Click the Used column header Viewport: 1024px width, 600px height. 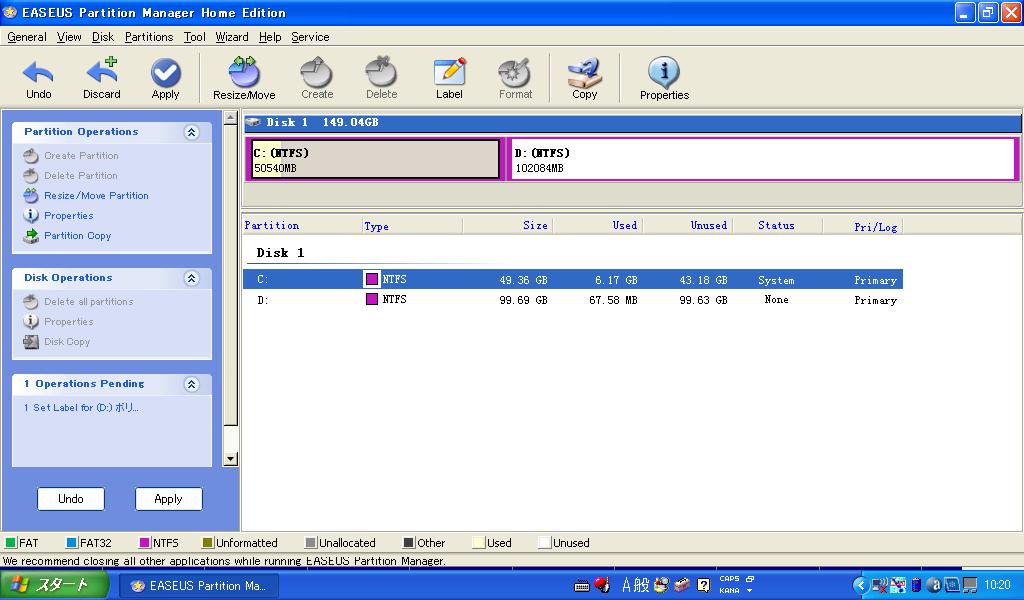click(x=598, y=225)
